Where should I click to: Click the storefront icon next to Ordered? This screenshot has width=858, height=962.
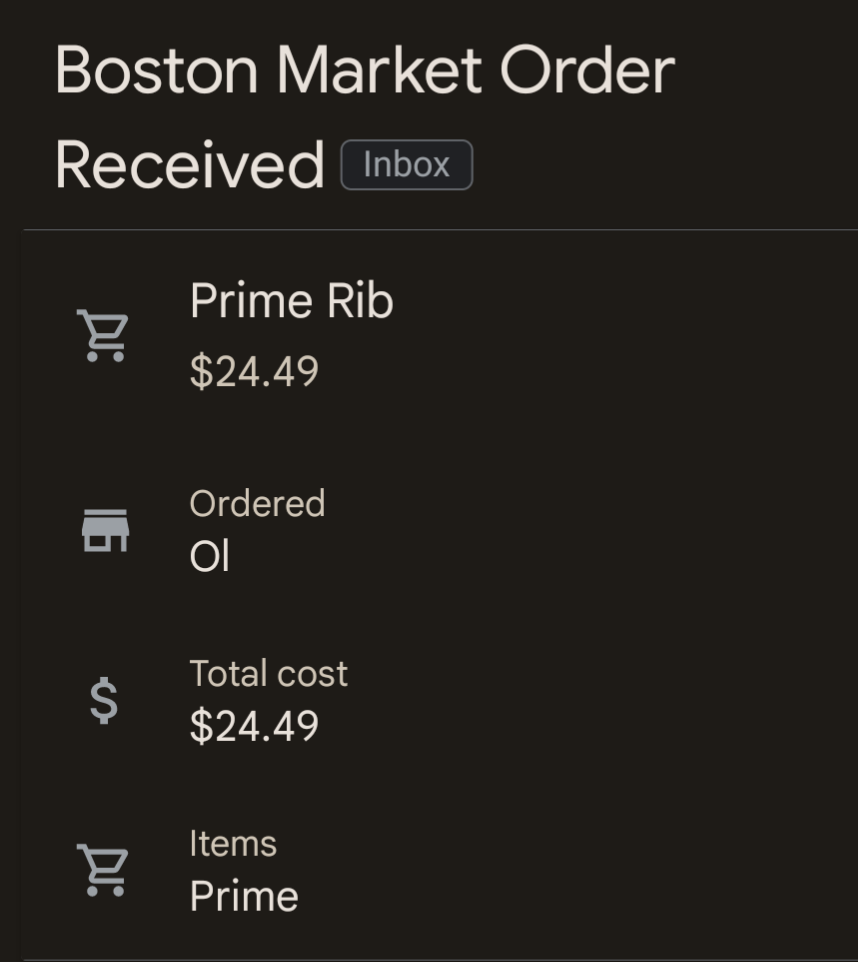(105, 530)
